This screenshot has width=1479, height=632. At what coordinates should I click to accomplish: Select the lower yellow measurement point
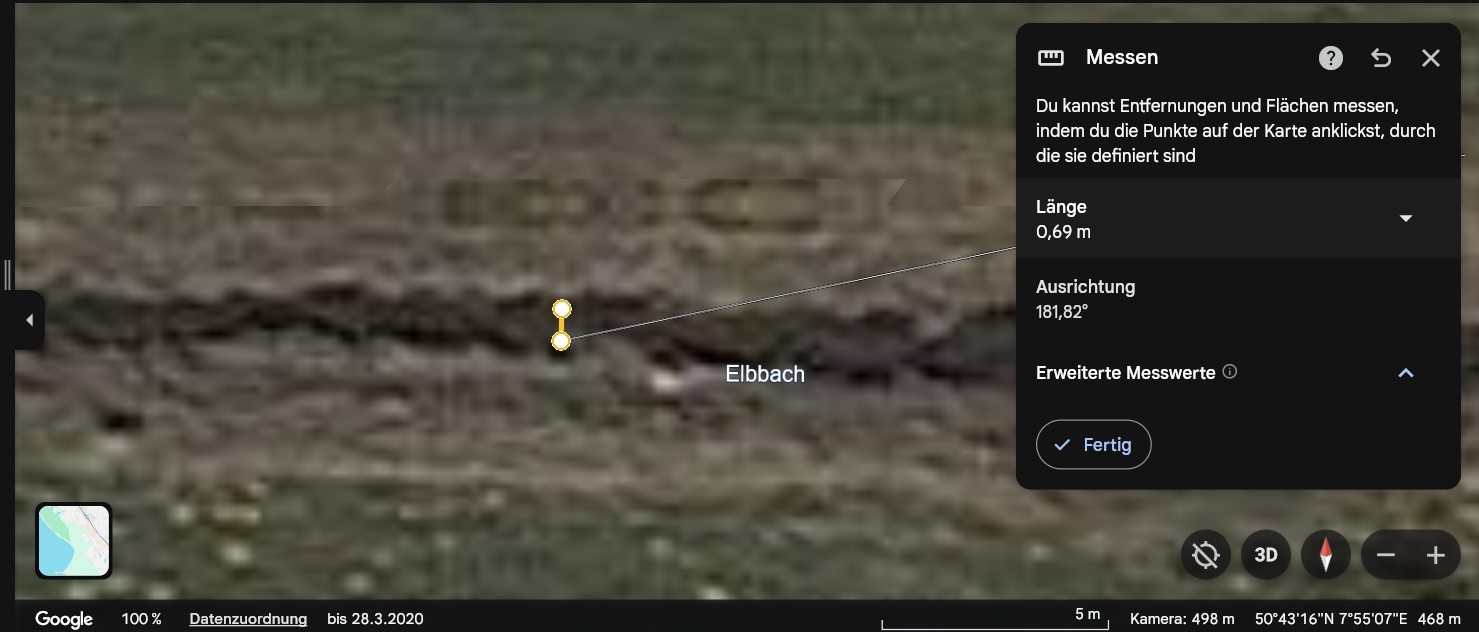point(561,341)
